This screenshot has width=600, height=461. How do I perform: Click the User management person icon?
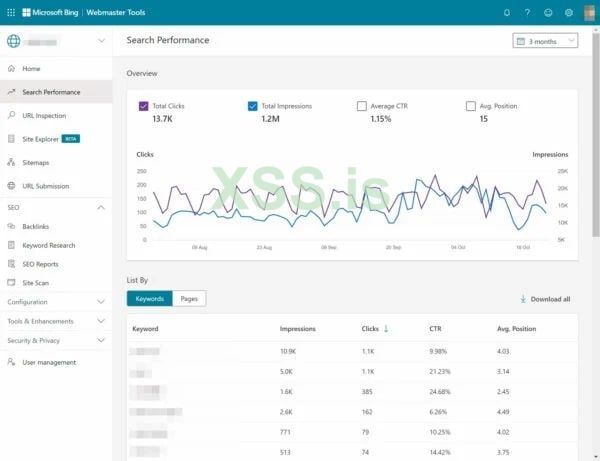(x=11, y=362)
